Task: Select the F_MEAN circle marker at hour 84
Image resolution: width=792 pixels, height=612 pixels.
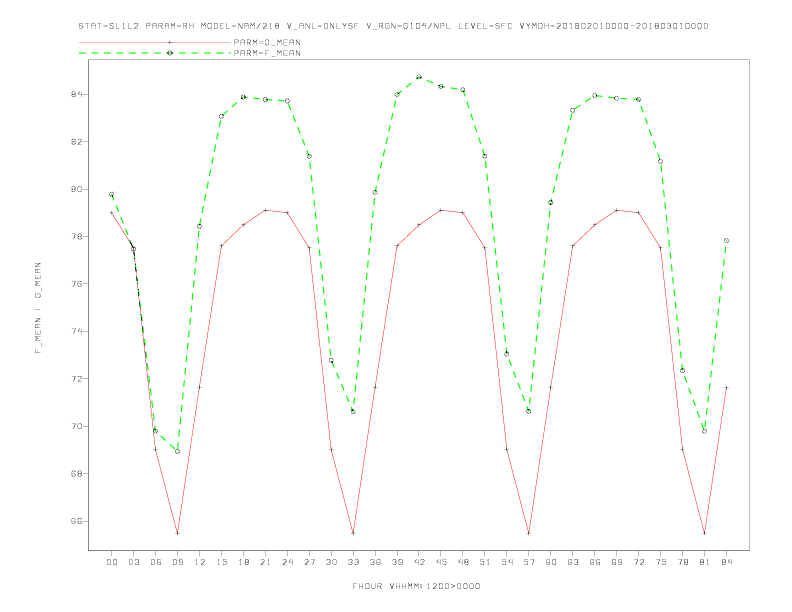Action: tap(726, 241)
